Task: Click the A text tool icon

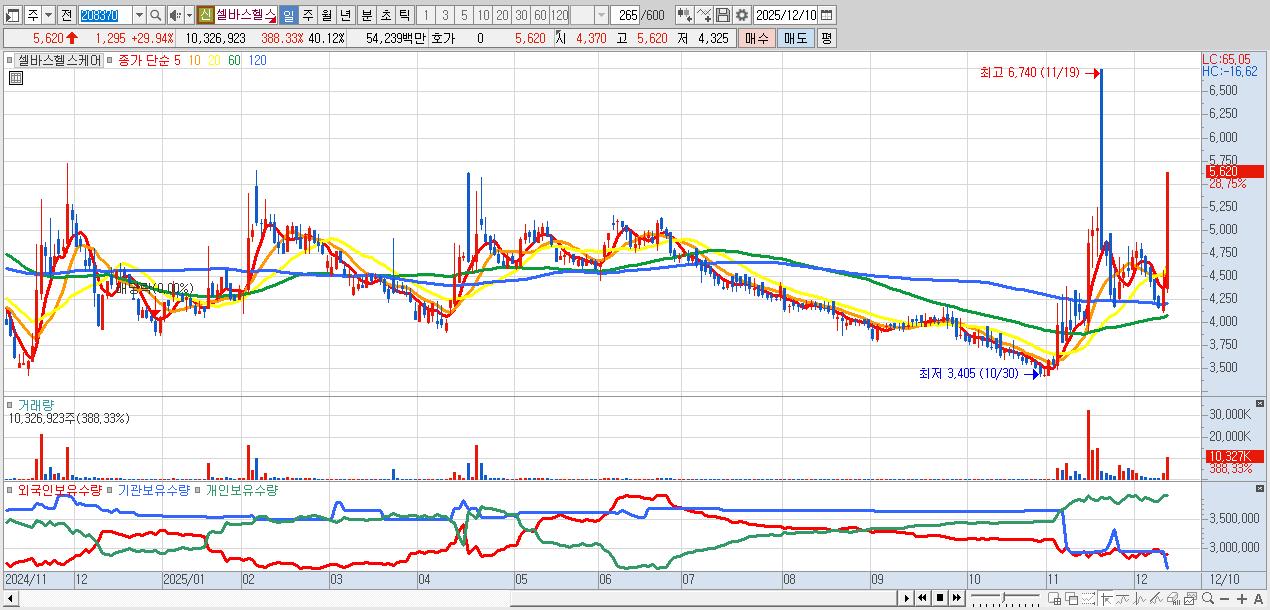Action: click(1258, 599)
